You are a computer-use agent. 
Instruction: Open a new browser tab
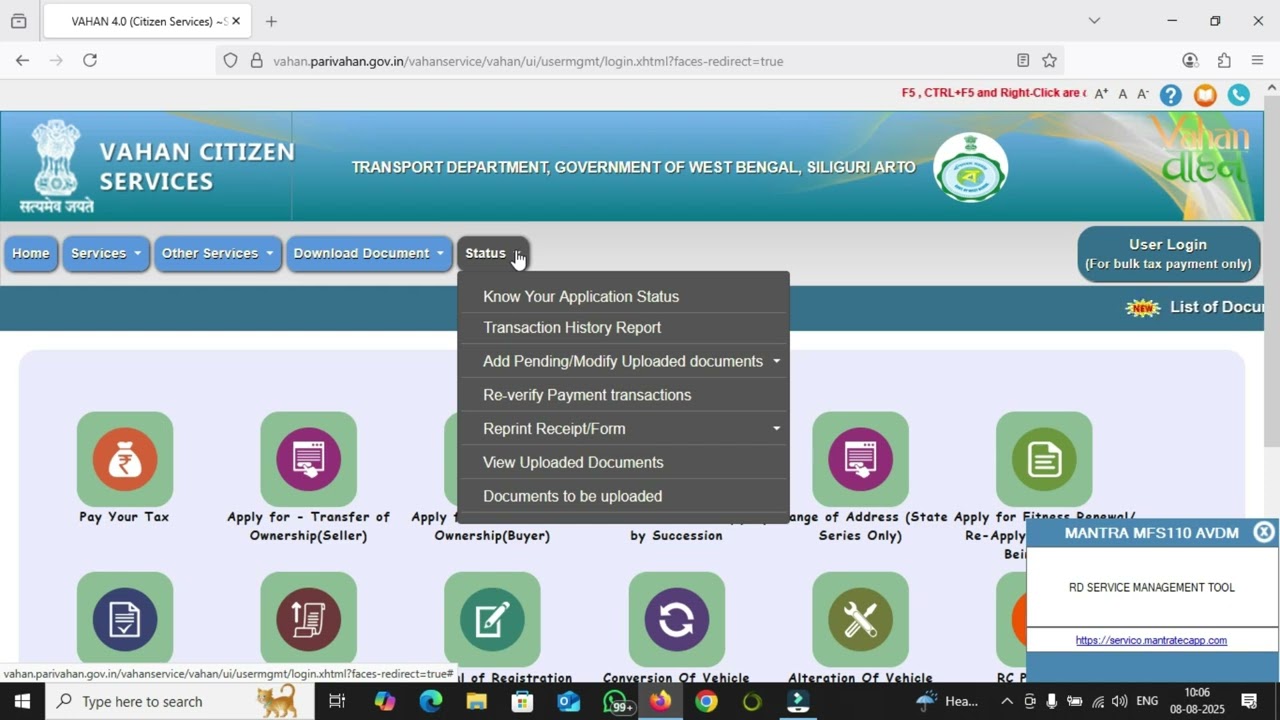click(271, 21)
